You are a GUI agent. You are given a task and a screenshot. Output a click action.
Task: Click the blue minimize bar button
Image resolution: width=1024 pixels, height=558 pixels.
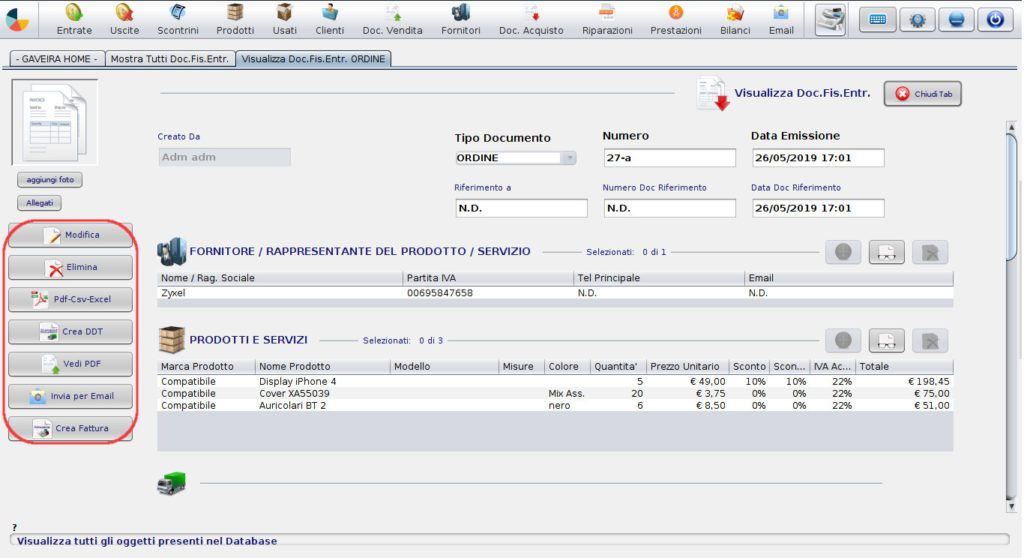pyautogui.click(x=956, y=20)
